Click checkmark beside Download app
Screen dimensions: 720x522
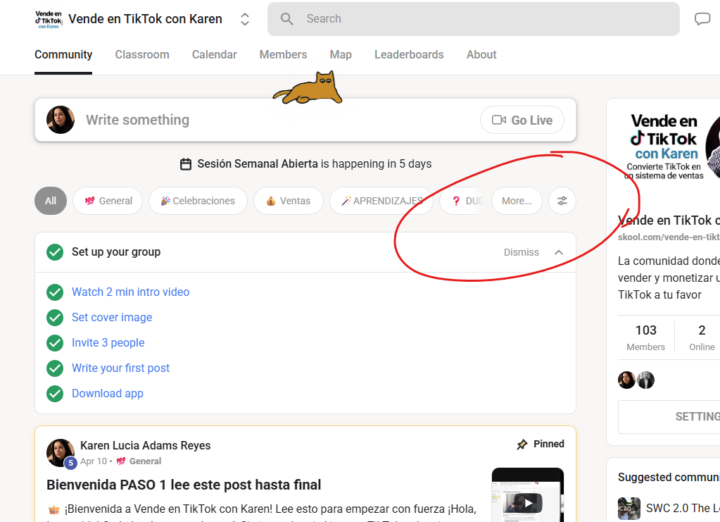[x=55, y=393]
